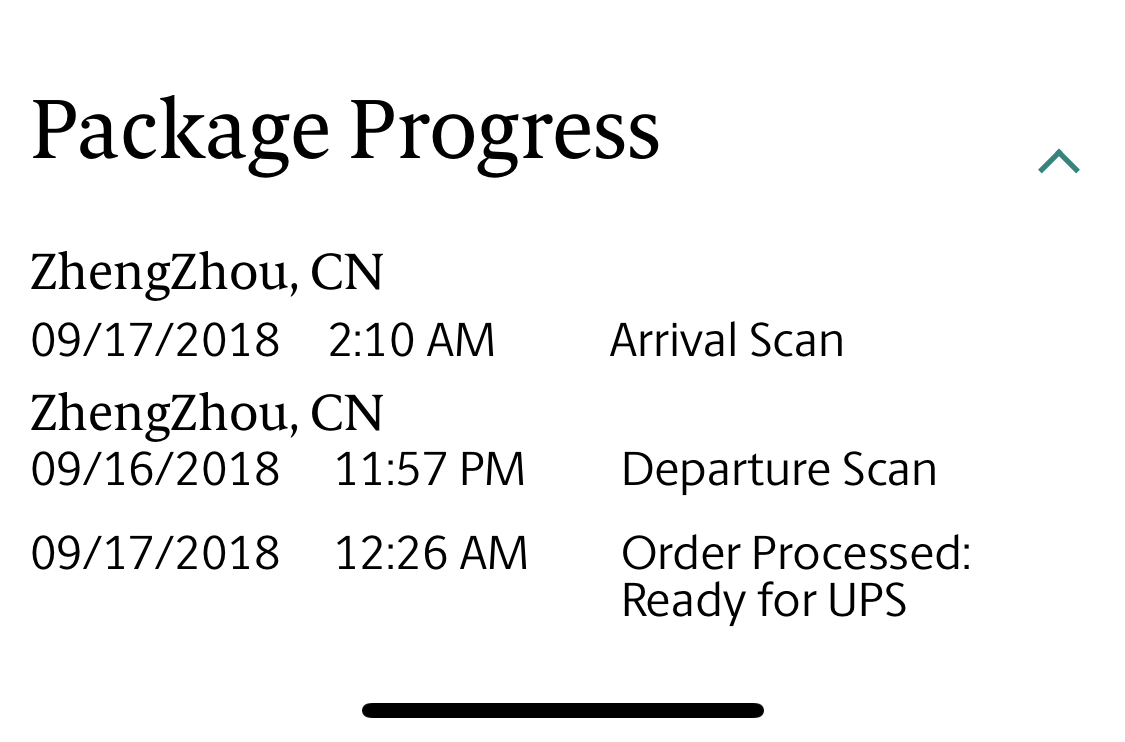Viewport: 1125px width, 742px height.
Task: Tap the Departure Scan status text
Action: (779, 469)
